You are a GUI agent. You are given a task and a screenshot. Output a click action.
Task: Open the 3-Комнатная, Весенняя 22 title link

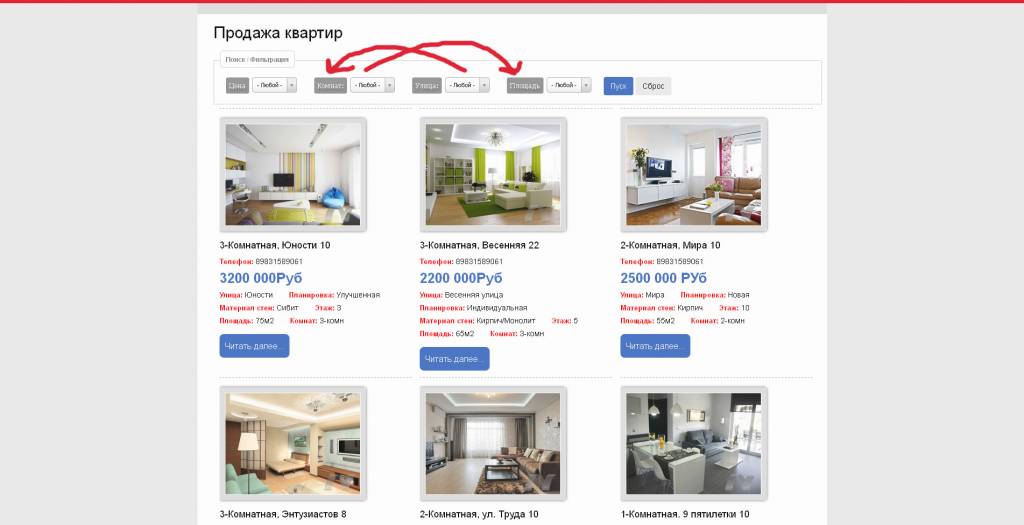tap(479, 246)
